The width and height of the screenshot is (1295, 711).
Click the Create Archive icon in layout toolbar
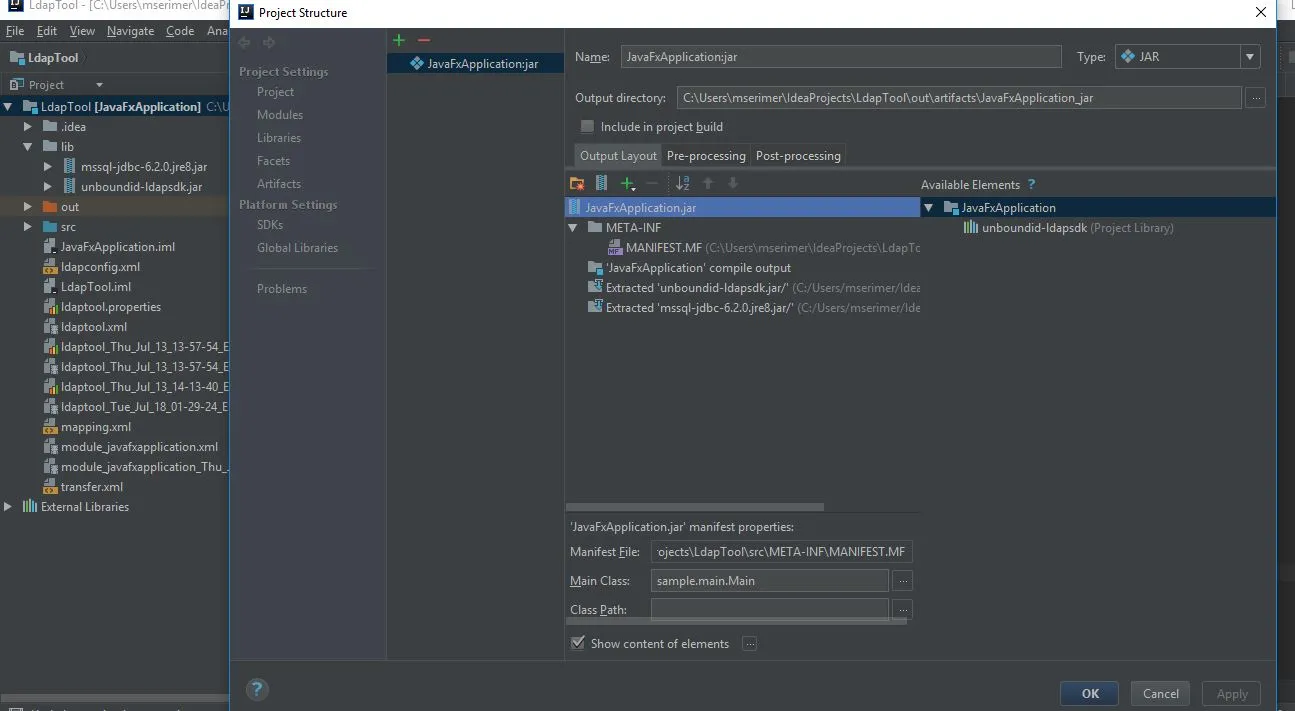[x=601, y=183]
